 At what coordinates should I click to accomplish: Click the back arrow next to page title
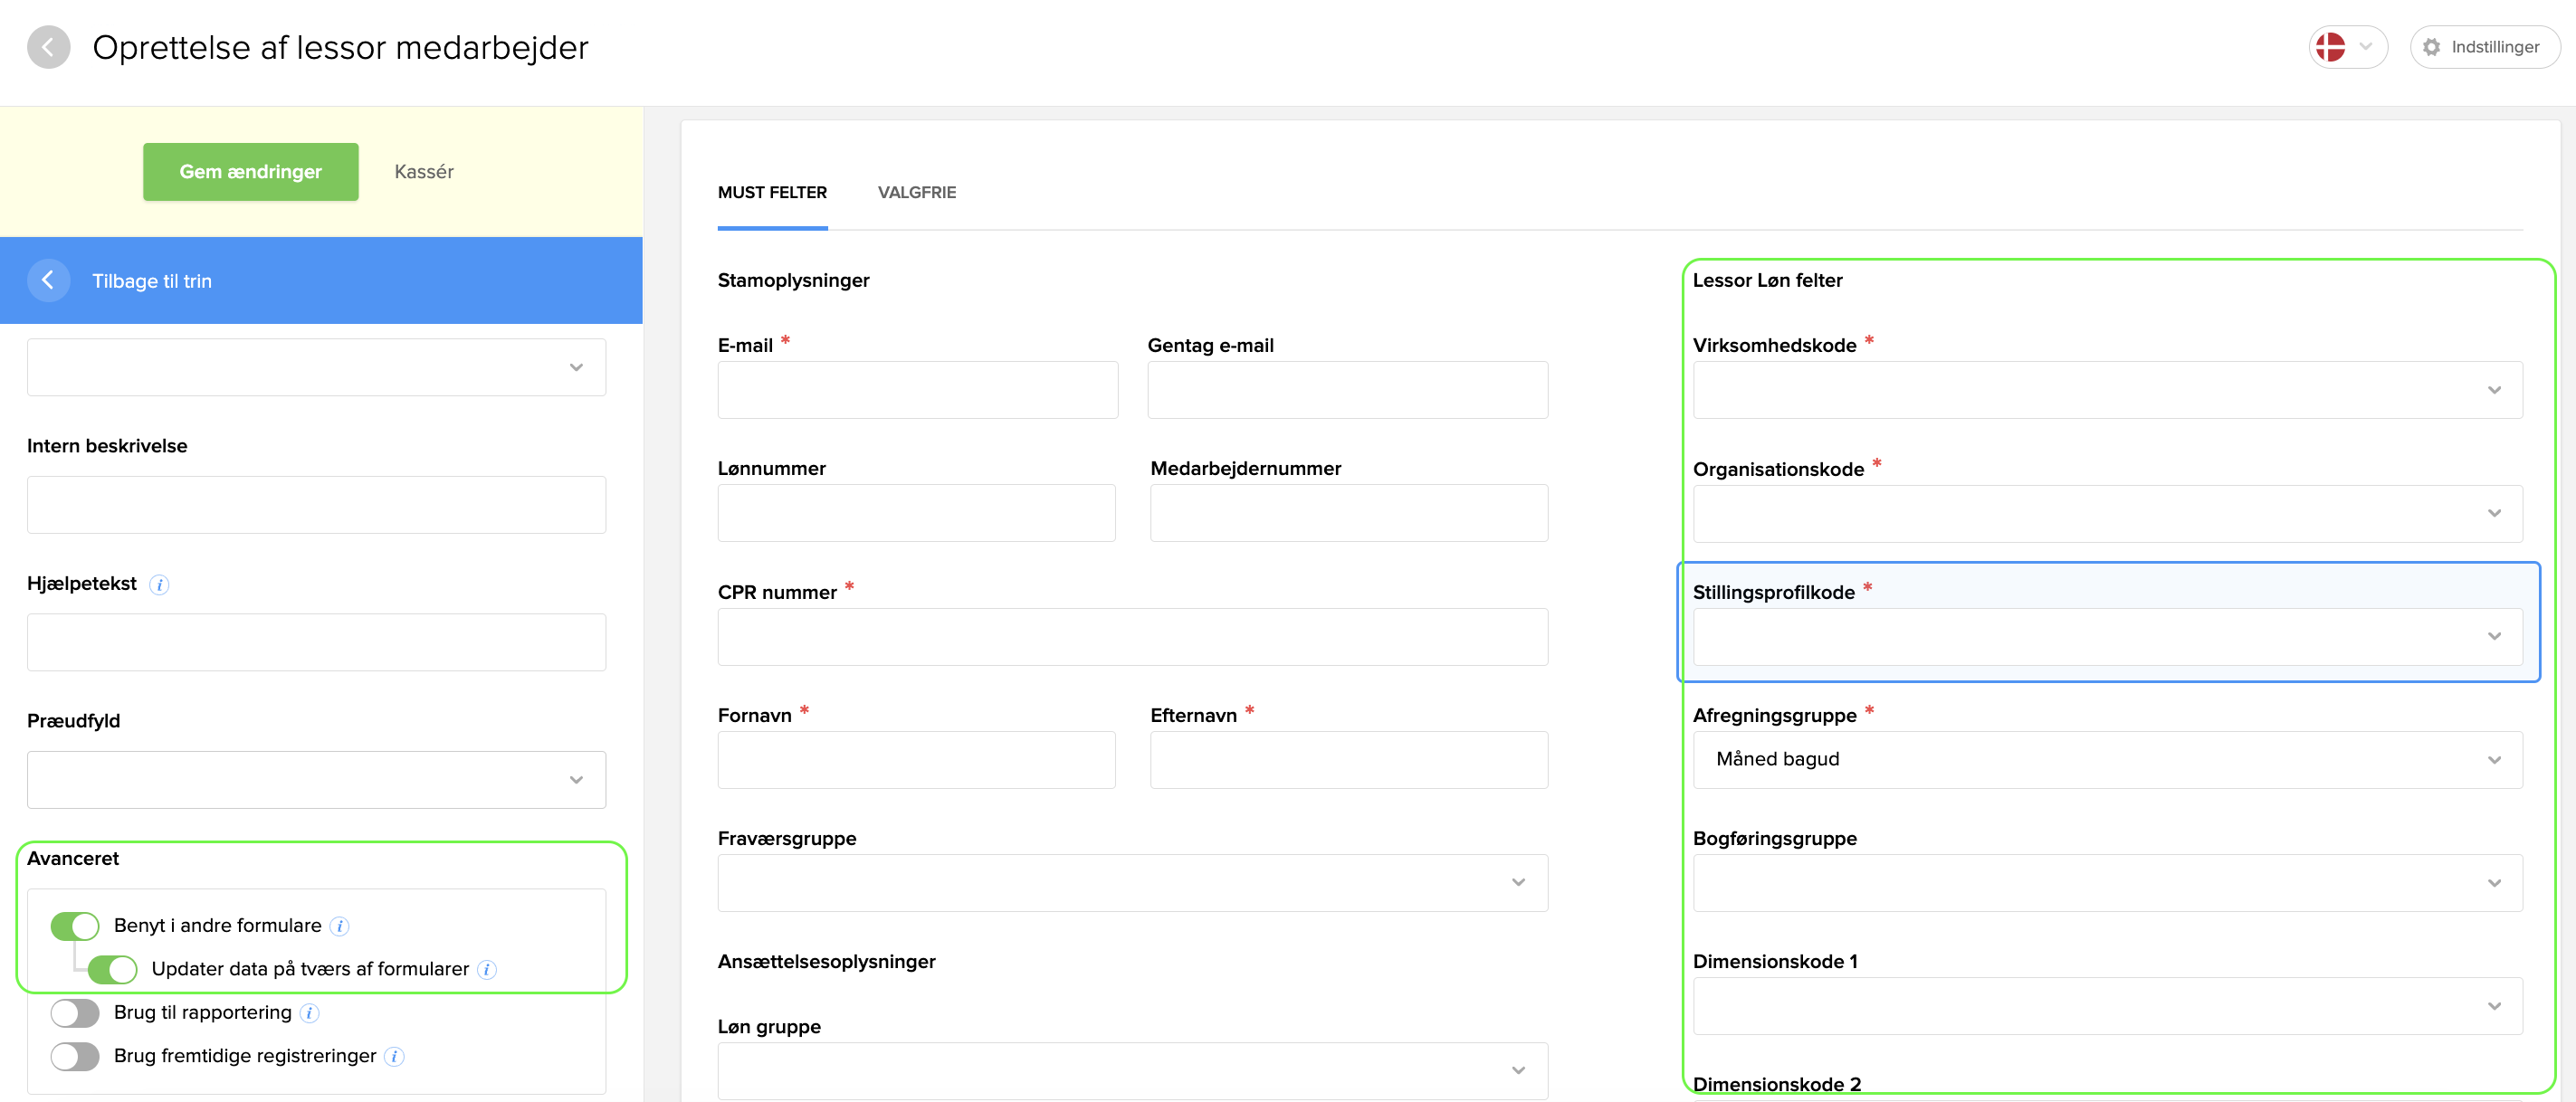tap(48, 47)
